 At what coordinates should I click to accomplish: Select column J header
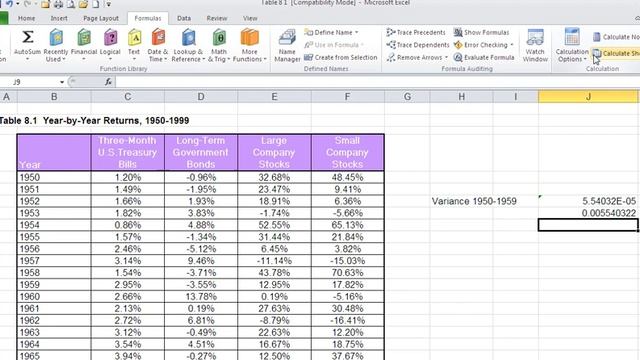(588, 97)
